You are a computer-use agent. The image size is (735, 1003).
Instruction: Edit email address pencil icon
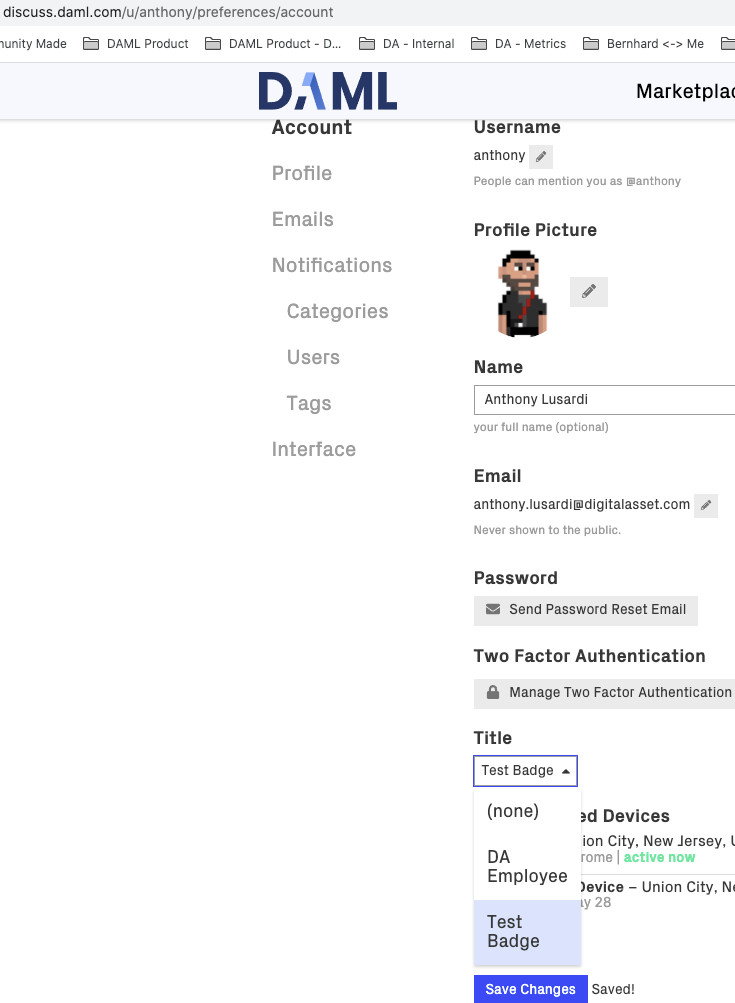coord(706,505)
